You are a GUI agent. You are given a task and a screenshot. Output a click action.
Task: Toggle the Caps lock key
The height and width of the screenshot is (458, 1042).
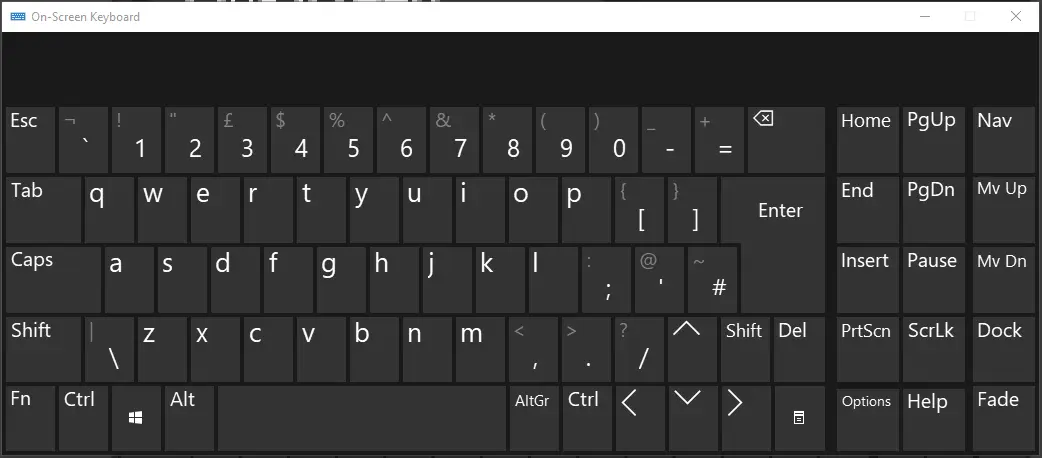coord(53,280)
